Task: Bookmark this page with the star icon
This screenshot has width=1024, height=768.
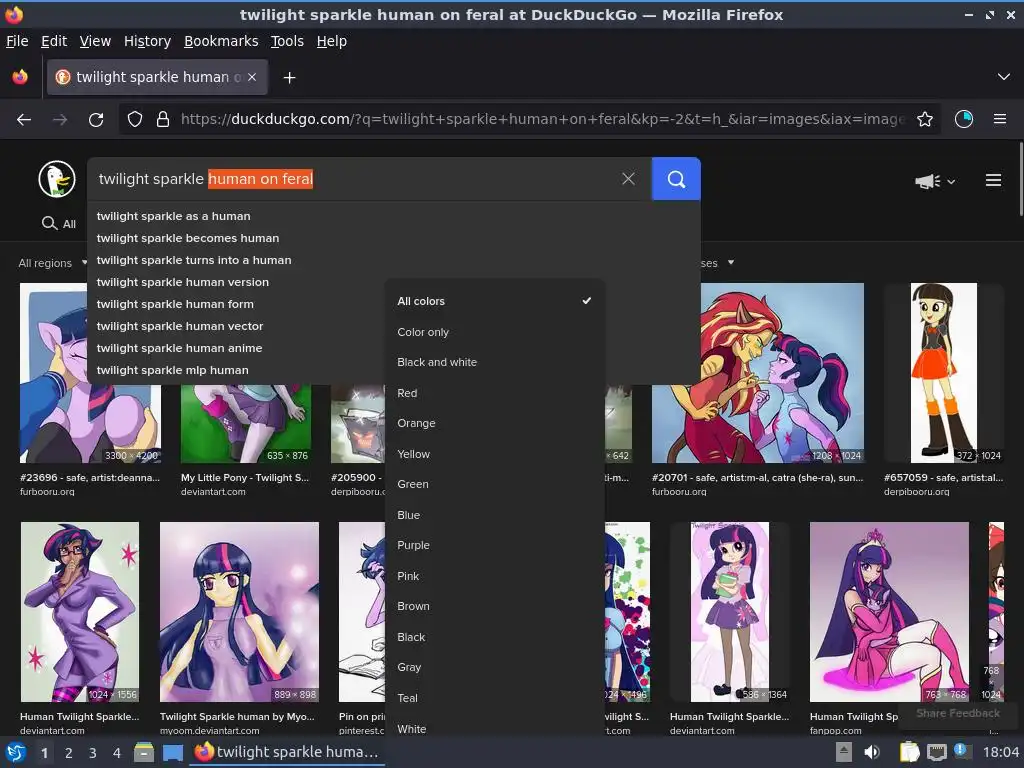Action: pyautogui.click(x=925, y=120)
